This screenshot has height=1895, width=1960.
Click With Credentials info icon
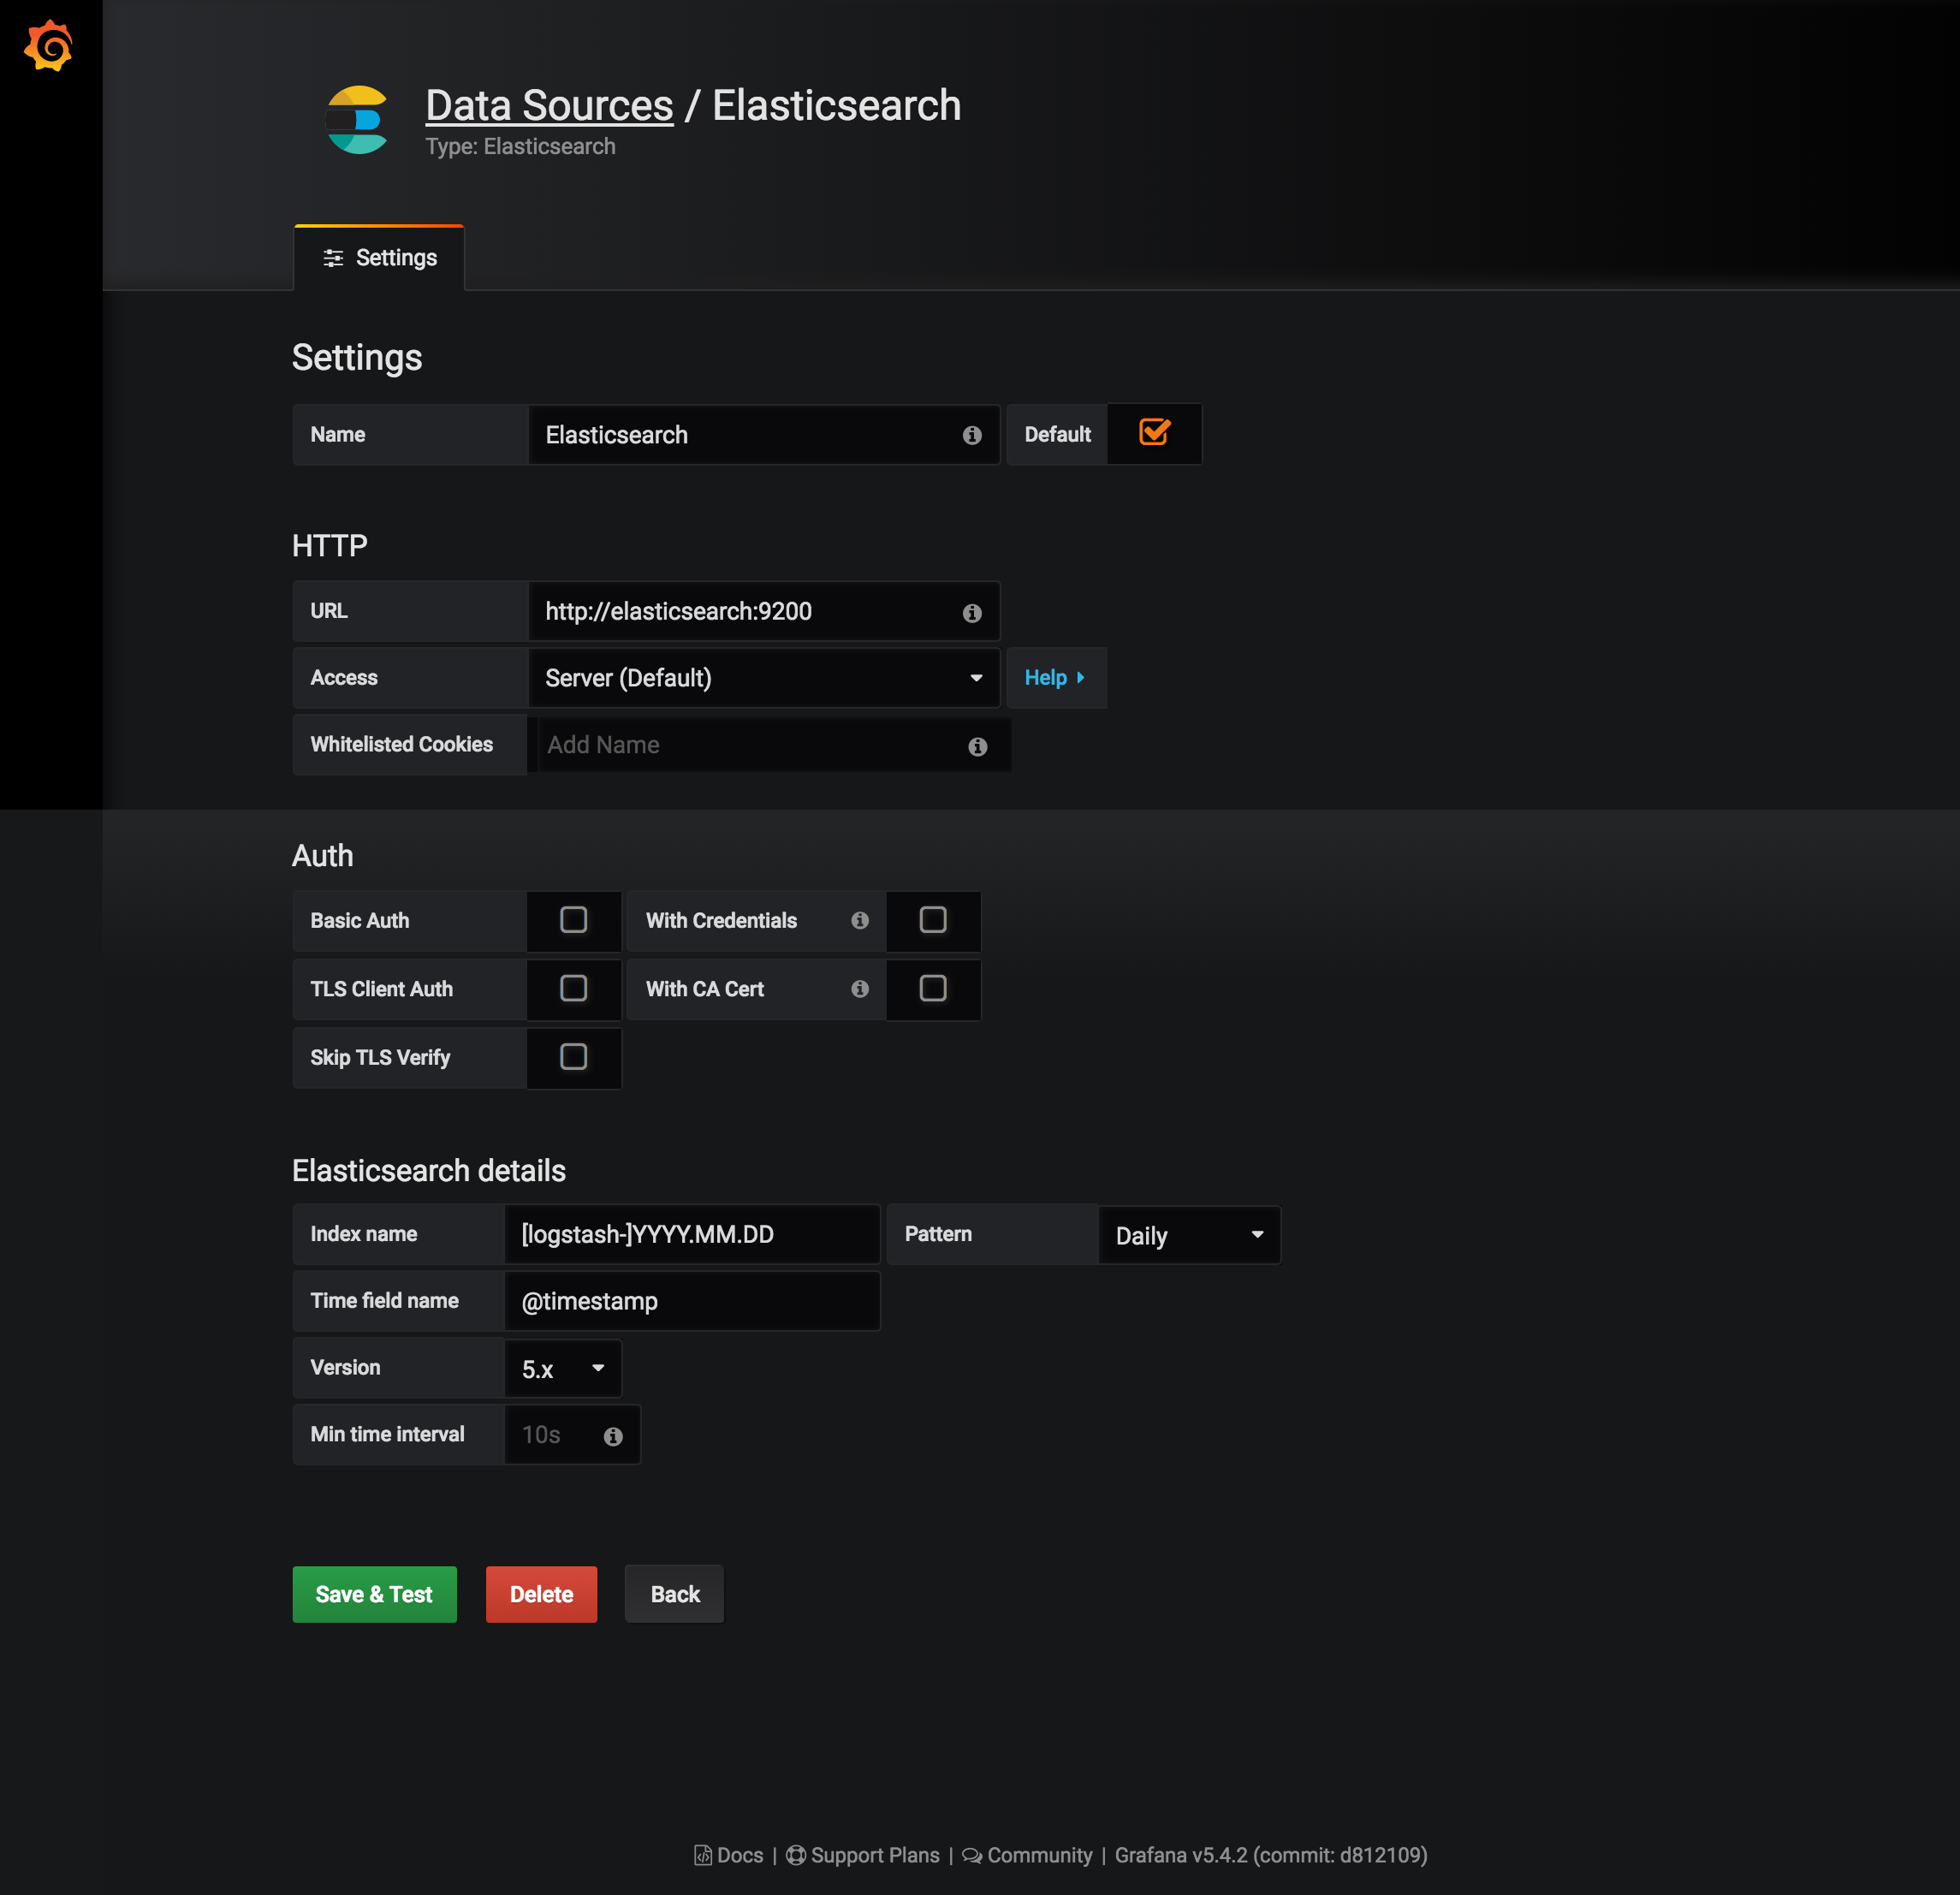(x=859, y=920)
